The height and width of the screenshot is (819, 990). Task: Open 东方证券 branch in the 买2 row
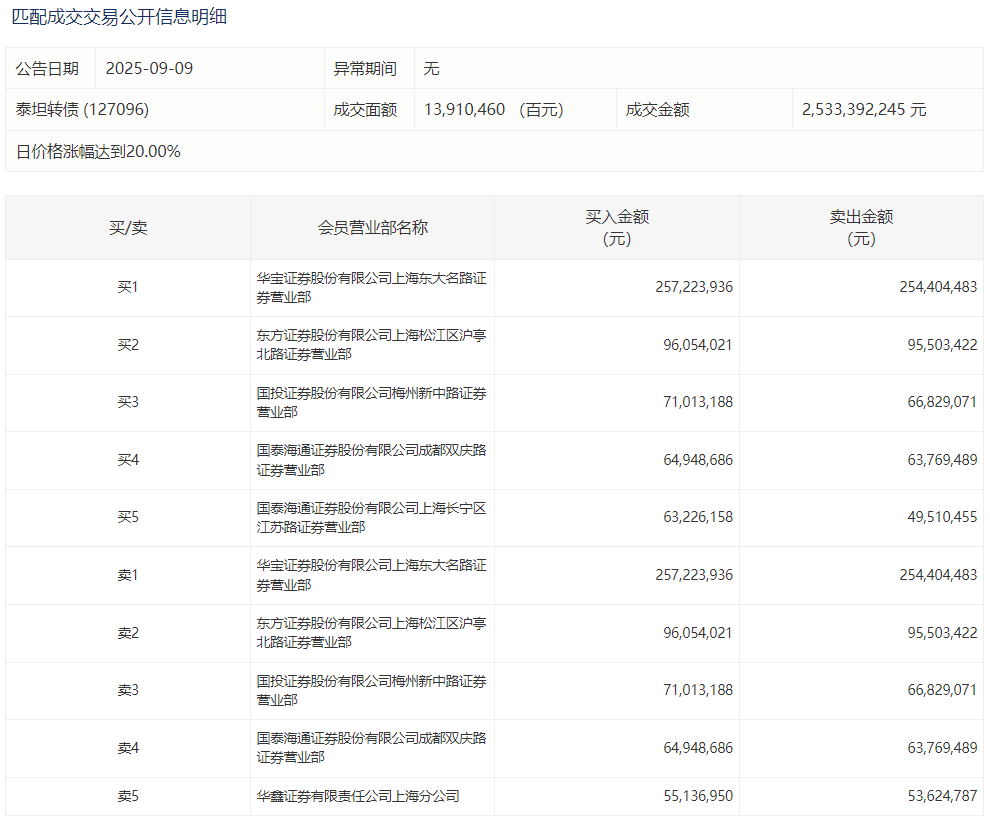click(x=371, y=345)
